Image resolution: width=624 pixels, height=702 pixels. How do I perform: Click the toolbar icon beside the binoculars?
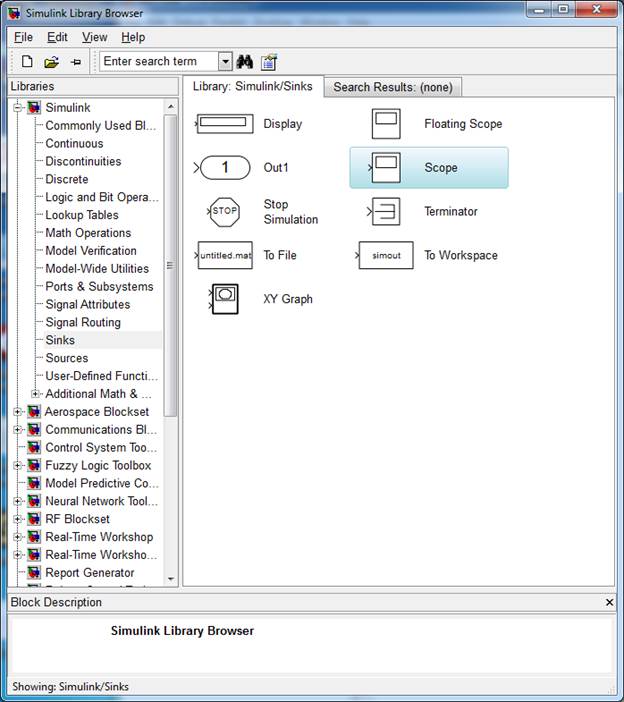pos(269,62)
